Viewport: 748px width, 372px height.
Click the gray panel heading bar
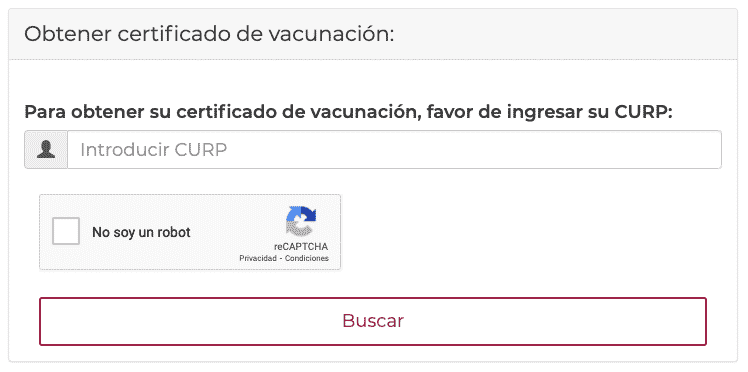tap(373, 34)
